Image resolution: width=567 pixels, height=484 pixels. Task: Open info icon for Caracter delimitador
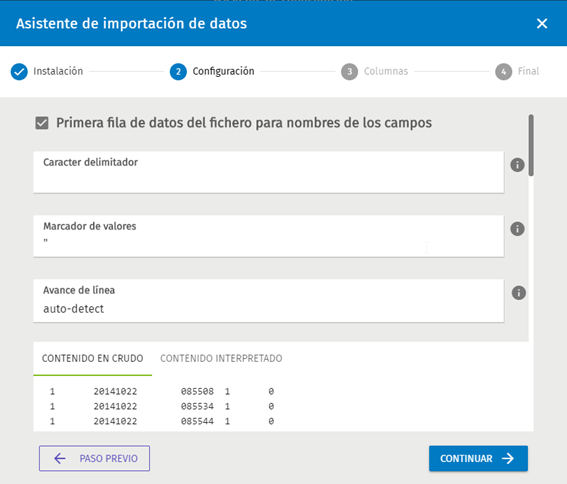[x=517, y=165]
